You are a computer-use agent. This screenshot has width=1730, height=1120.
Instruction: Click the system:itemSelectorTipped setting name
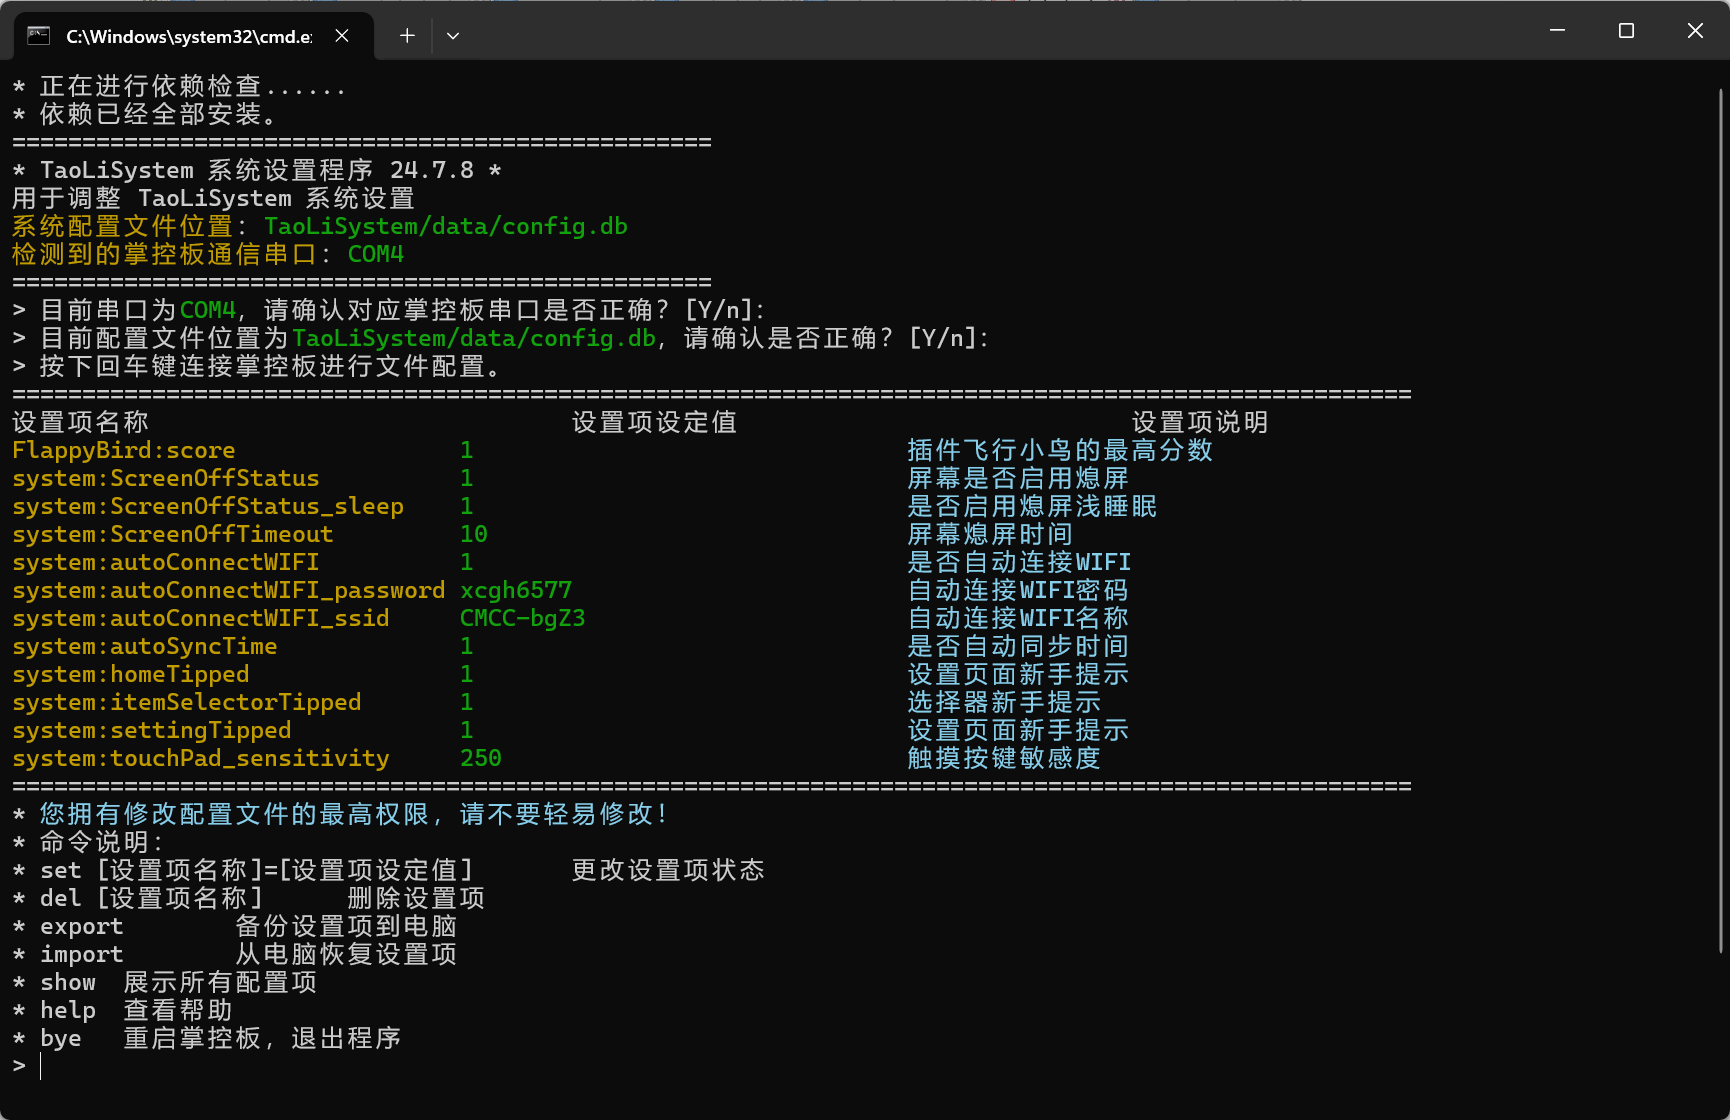(187, 702)
